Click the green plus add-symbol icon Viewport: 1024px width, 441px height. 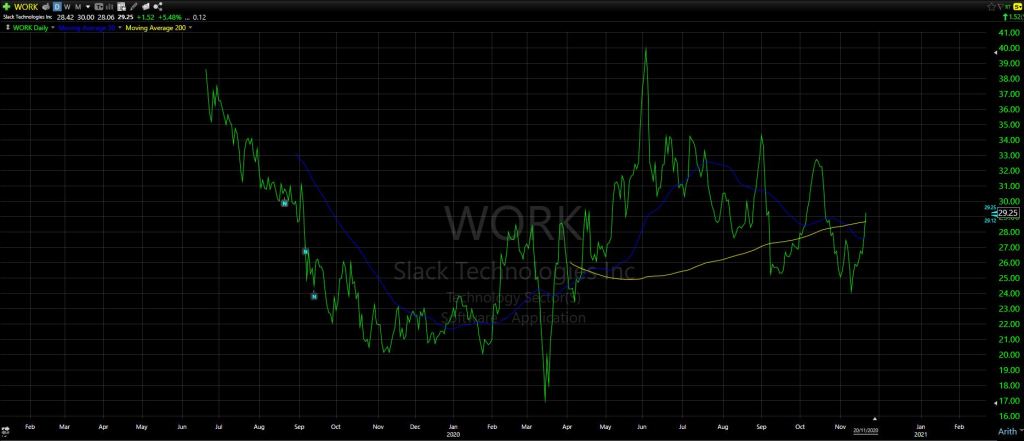click(x=7, y=6)
